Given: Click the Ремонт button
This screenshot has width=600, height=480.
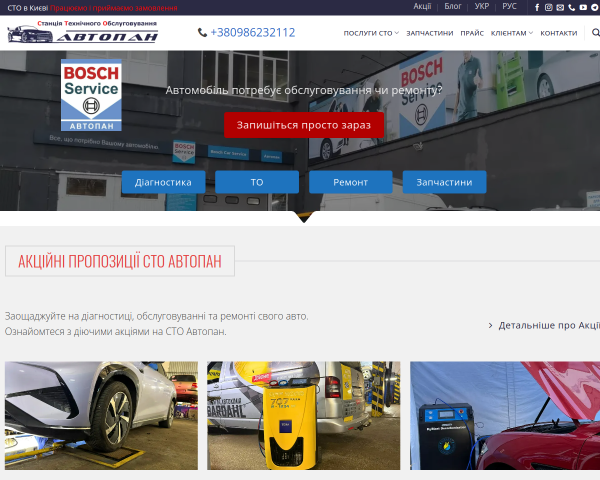Looking at the screenshot, I should click(x=351, y=182).
